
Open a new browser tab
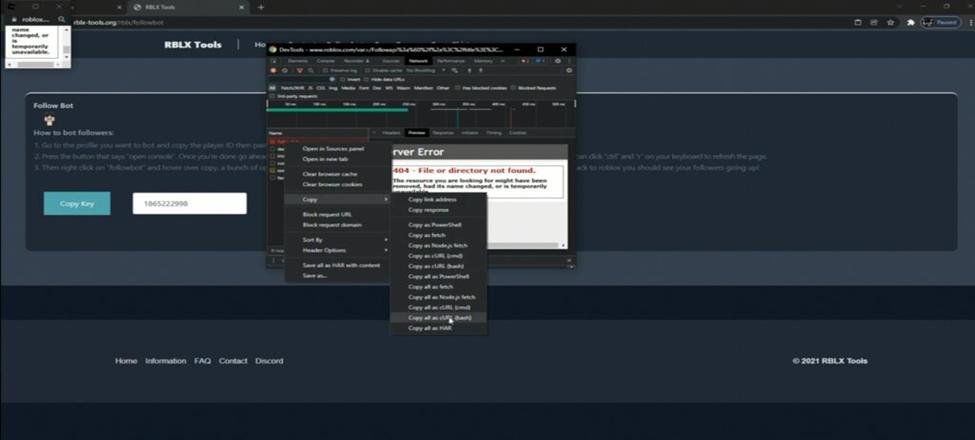261,7
